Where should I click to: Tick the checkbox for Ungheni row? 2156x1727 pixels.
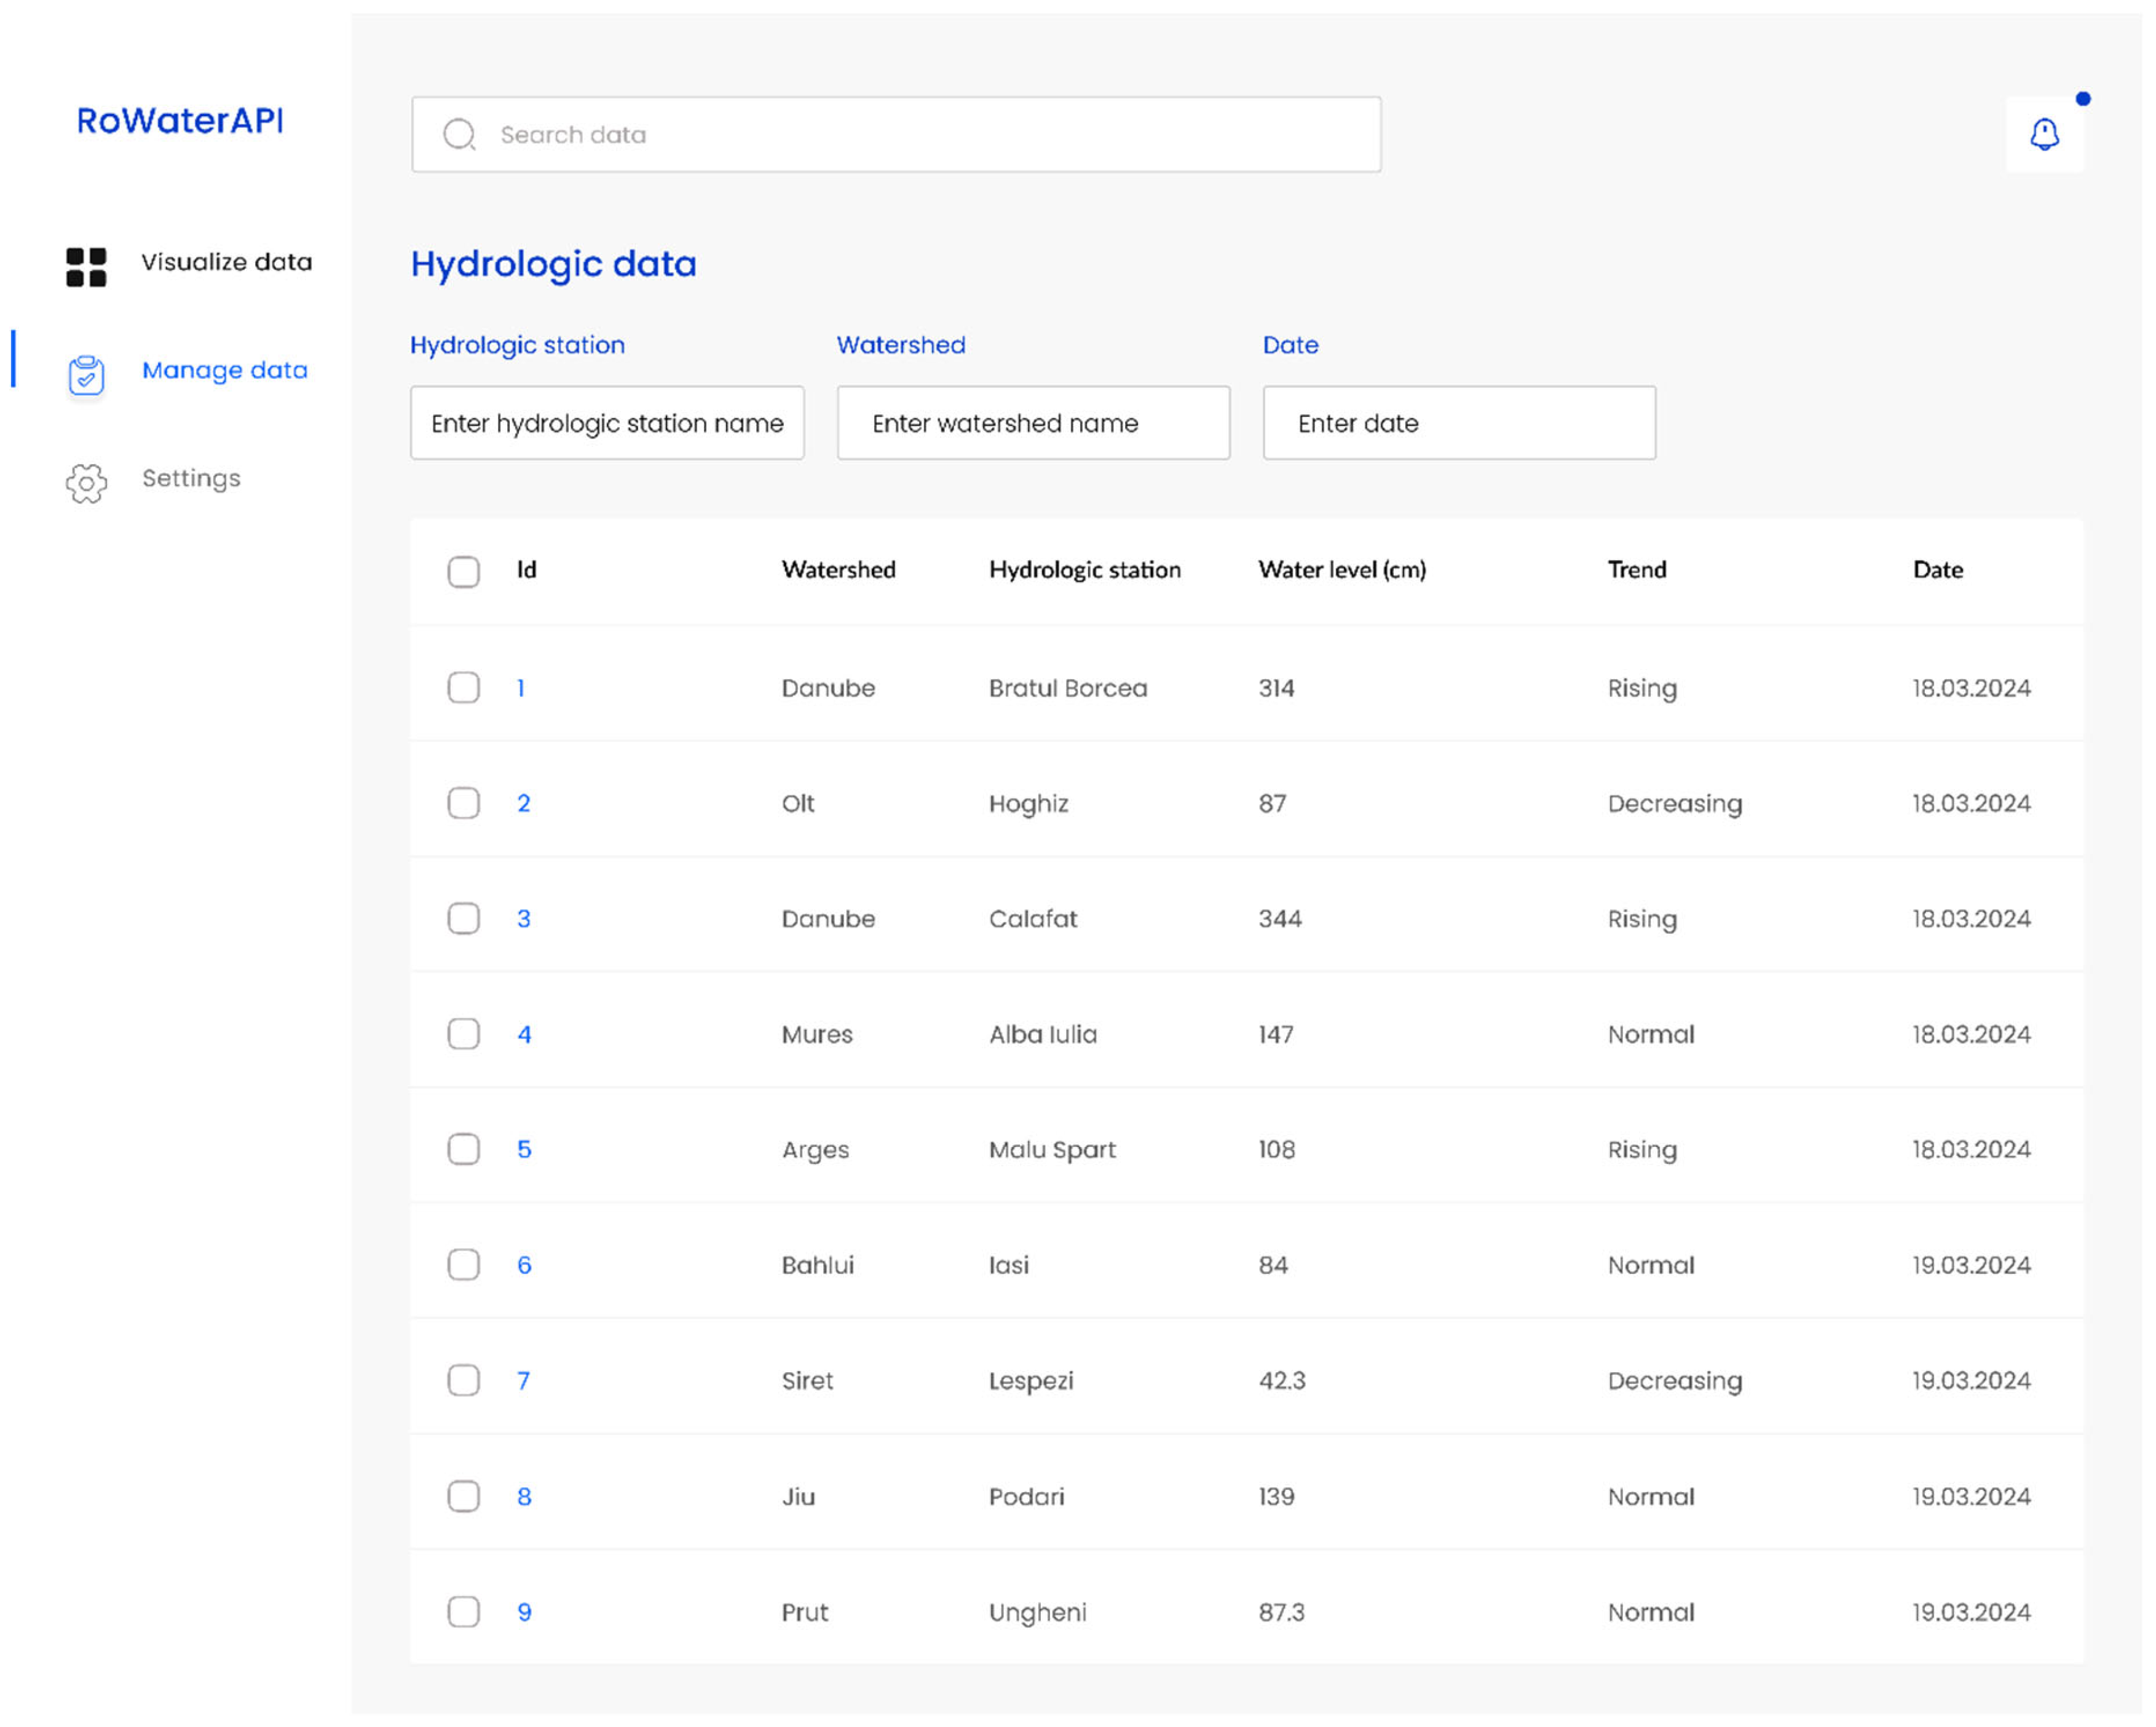(463, 1613)
